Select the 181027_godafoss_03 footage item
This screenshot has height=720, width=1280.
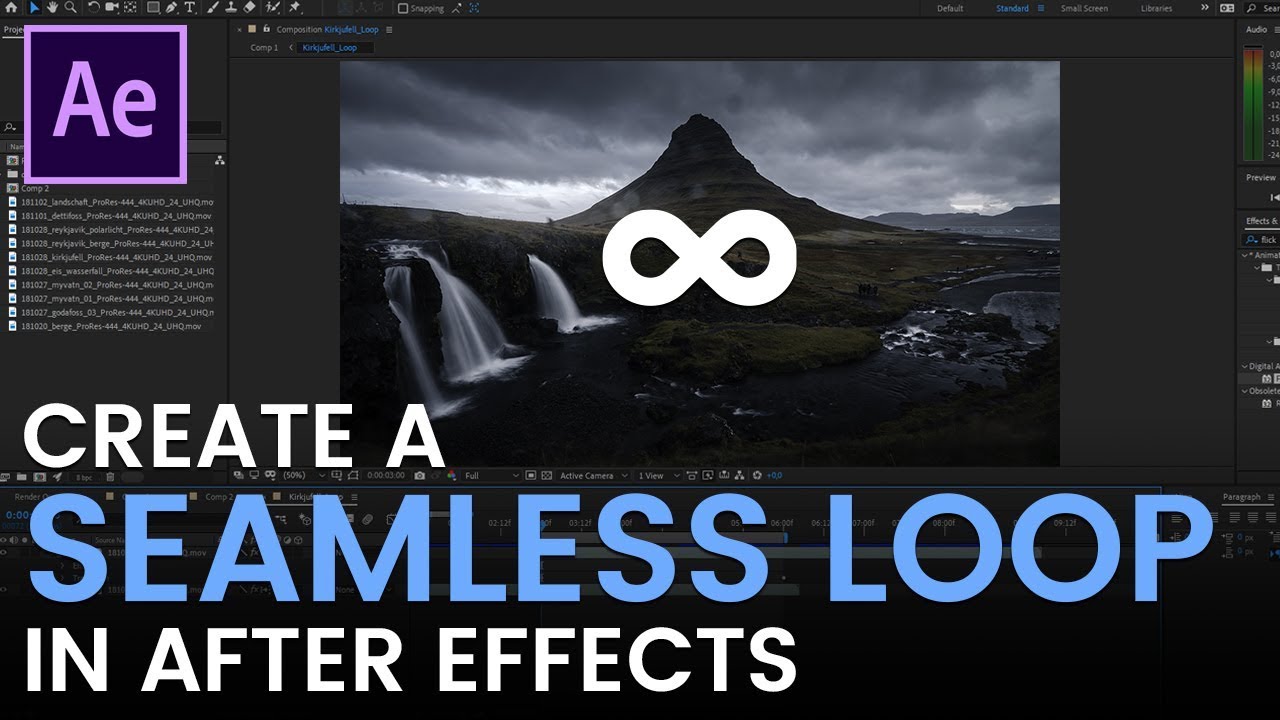click(116, 312)
